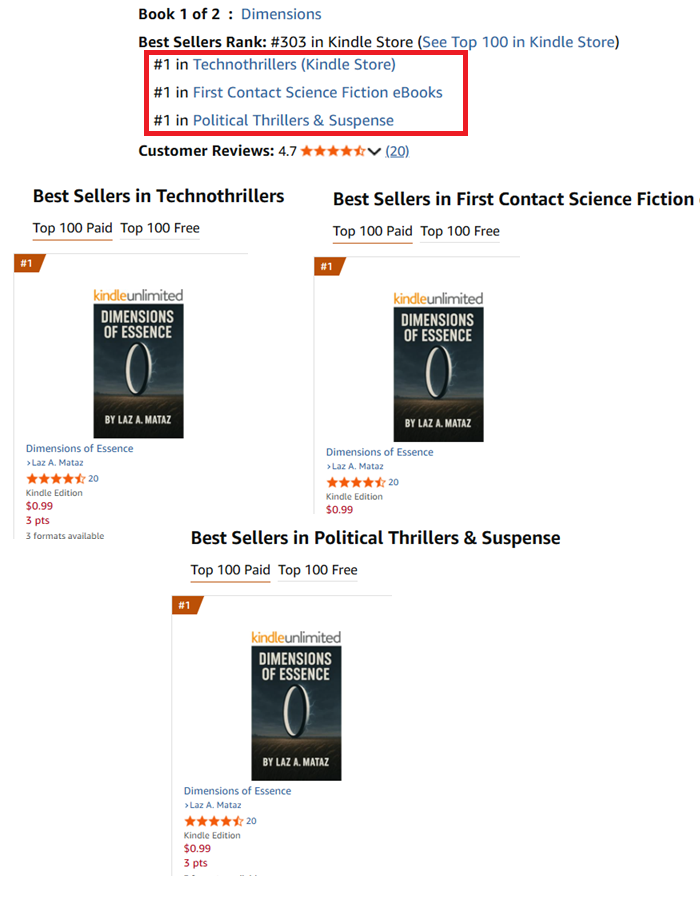Open the book cover thumbnail in the Technothrillers listing
Viewport: 700px width, 900px height.
[139, 372]
